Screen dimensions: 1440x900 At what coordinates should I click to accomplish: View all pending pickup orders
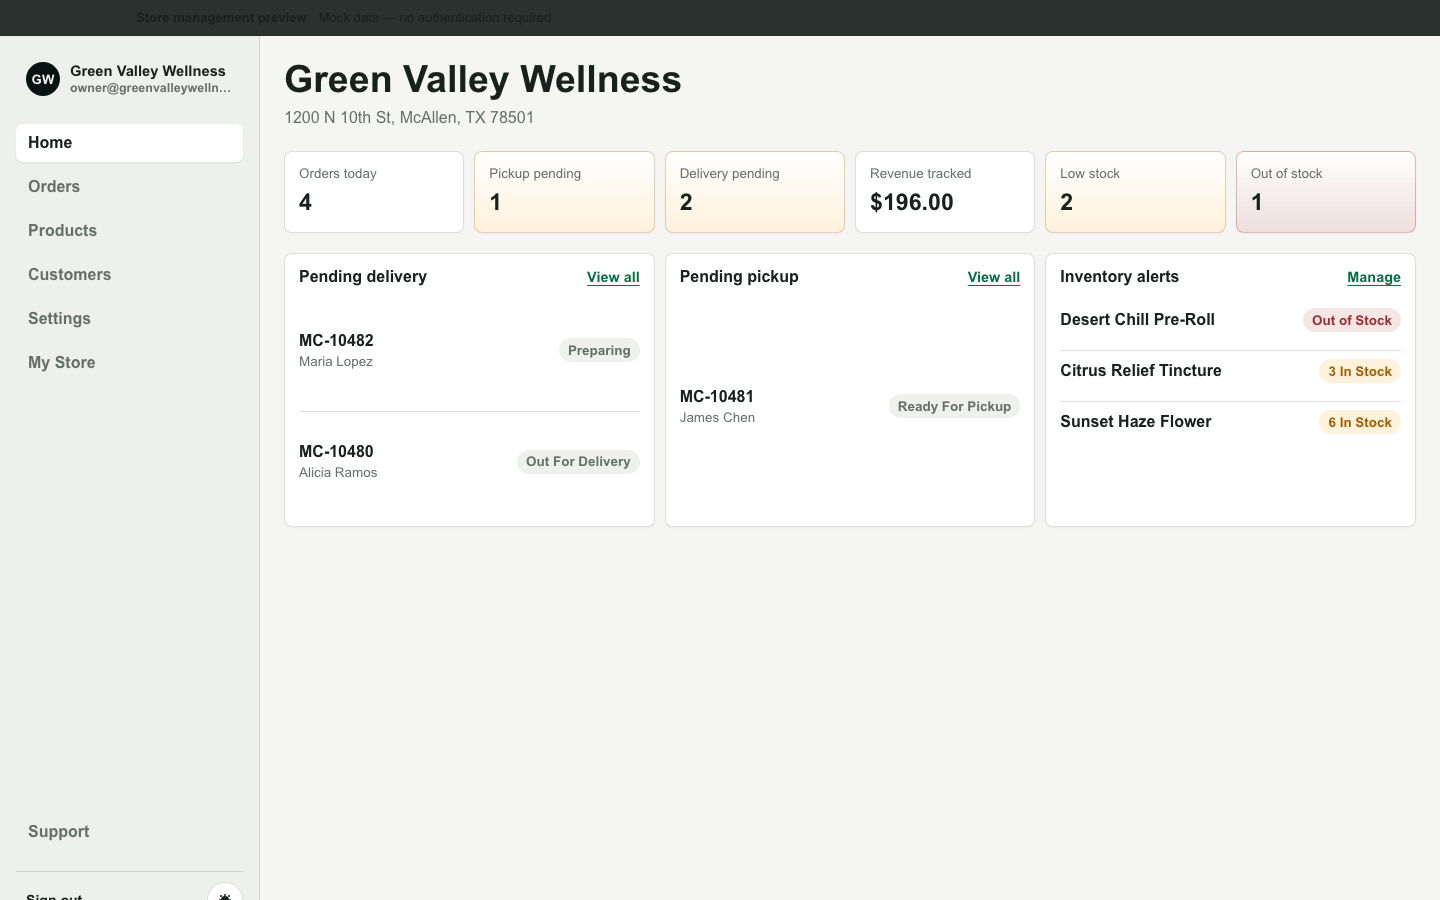tap(994, 277)
